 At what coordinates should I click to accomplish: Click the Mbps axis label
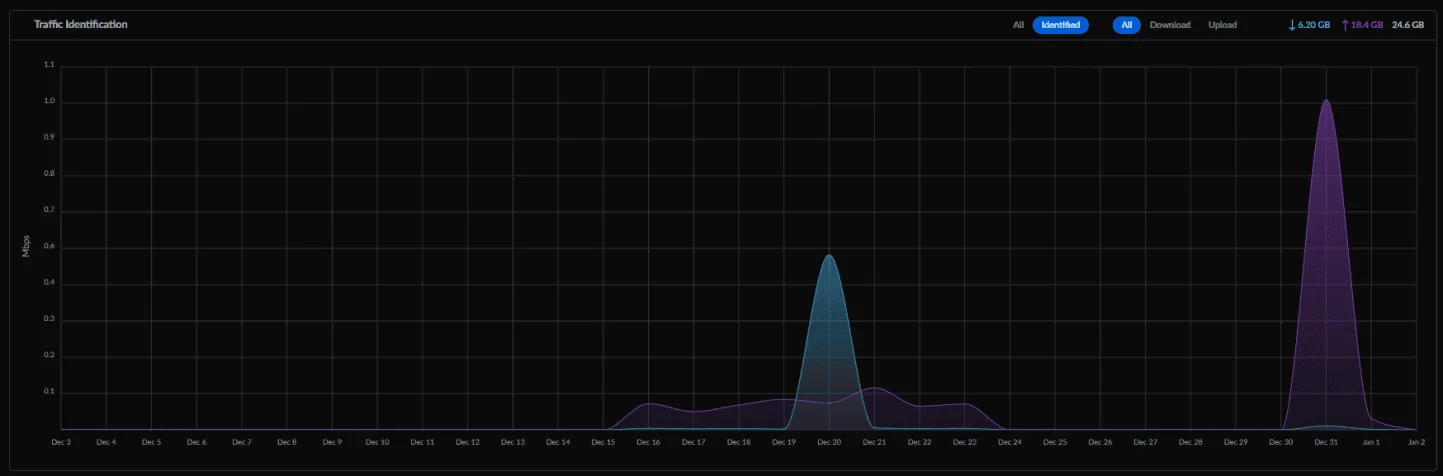point(27,246)
